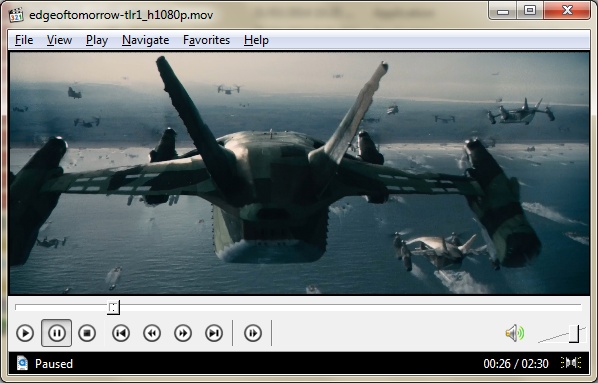The height and width of the screenshot is (383, 598).
Task: Open the Navigate menu
Action: [x=145, y=40]
